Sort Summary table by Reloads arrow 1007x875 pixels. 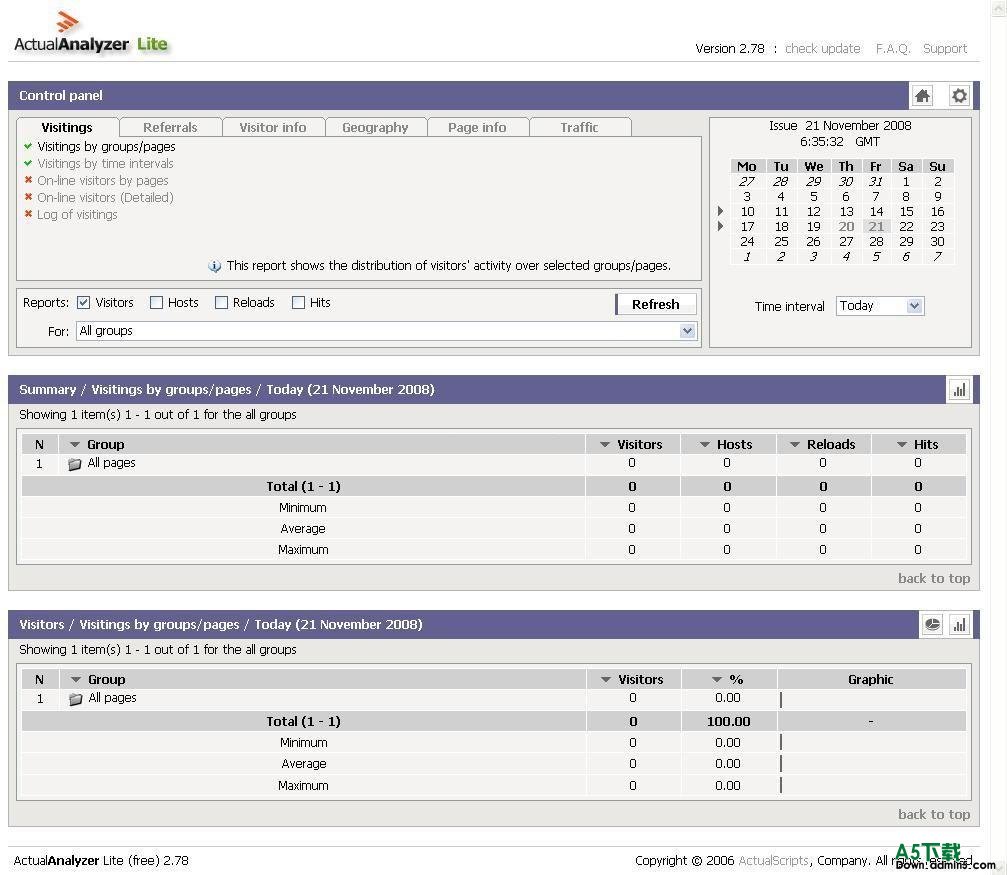point(794,445)
